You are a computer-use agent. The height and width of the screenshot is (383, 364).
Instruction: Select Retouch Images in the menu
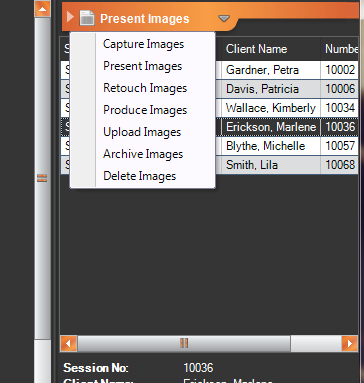tap(145, 88)
